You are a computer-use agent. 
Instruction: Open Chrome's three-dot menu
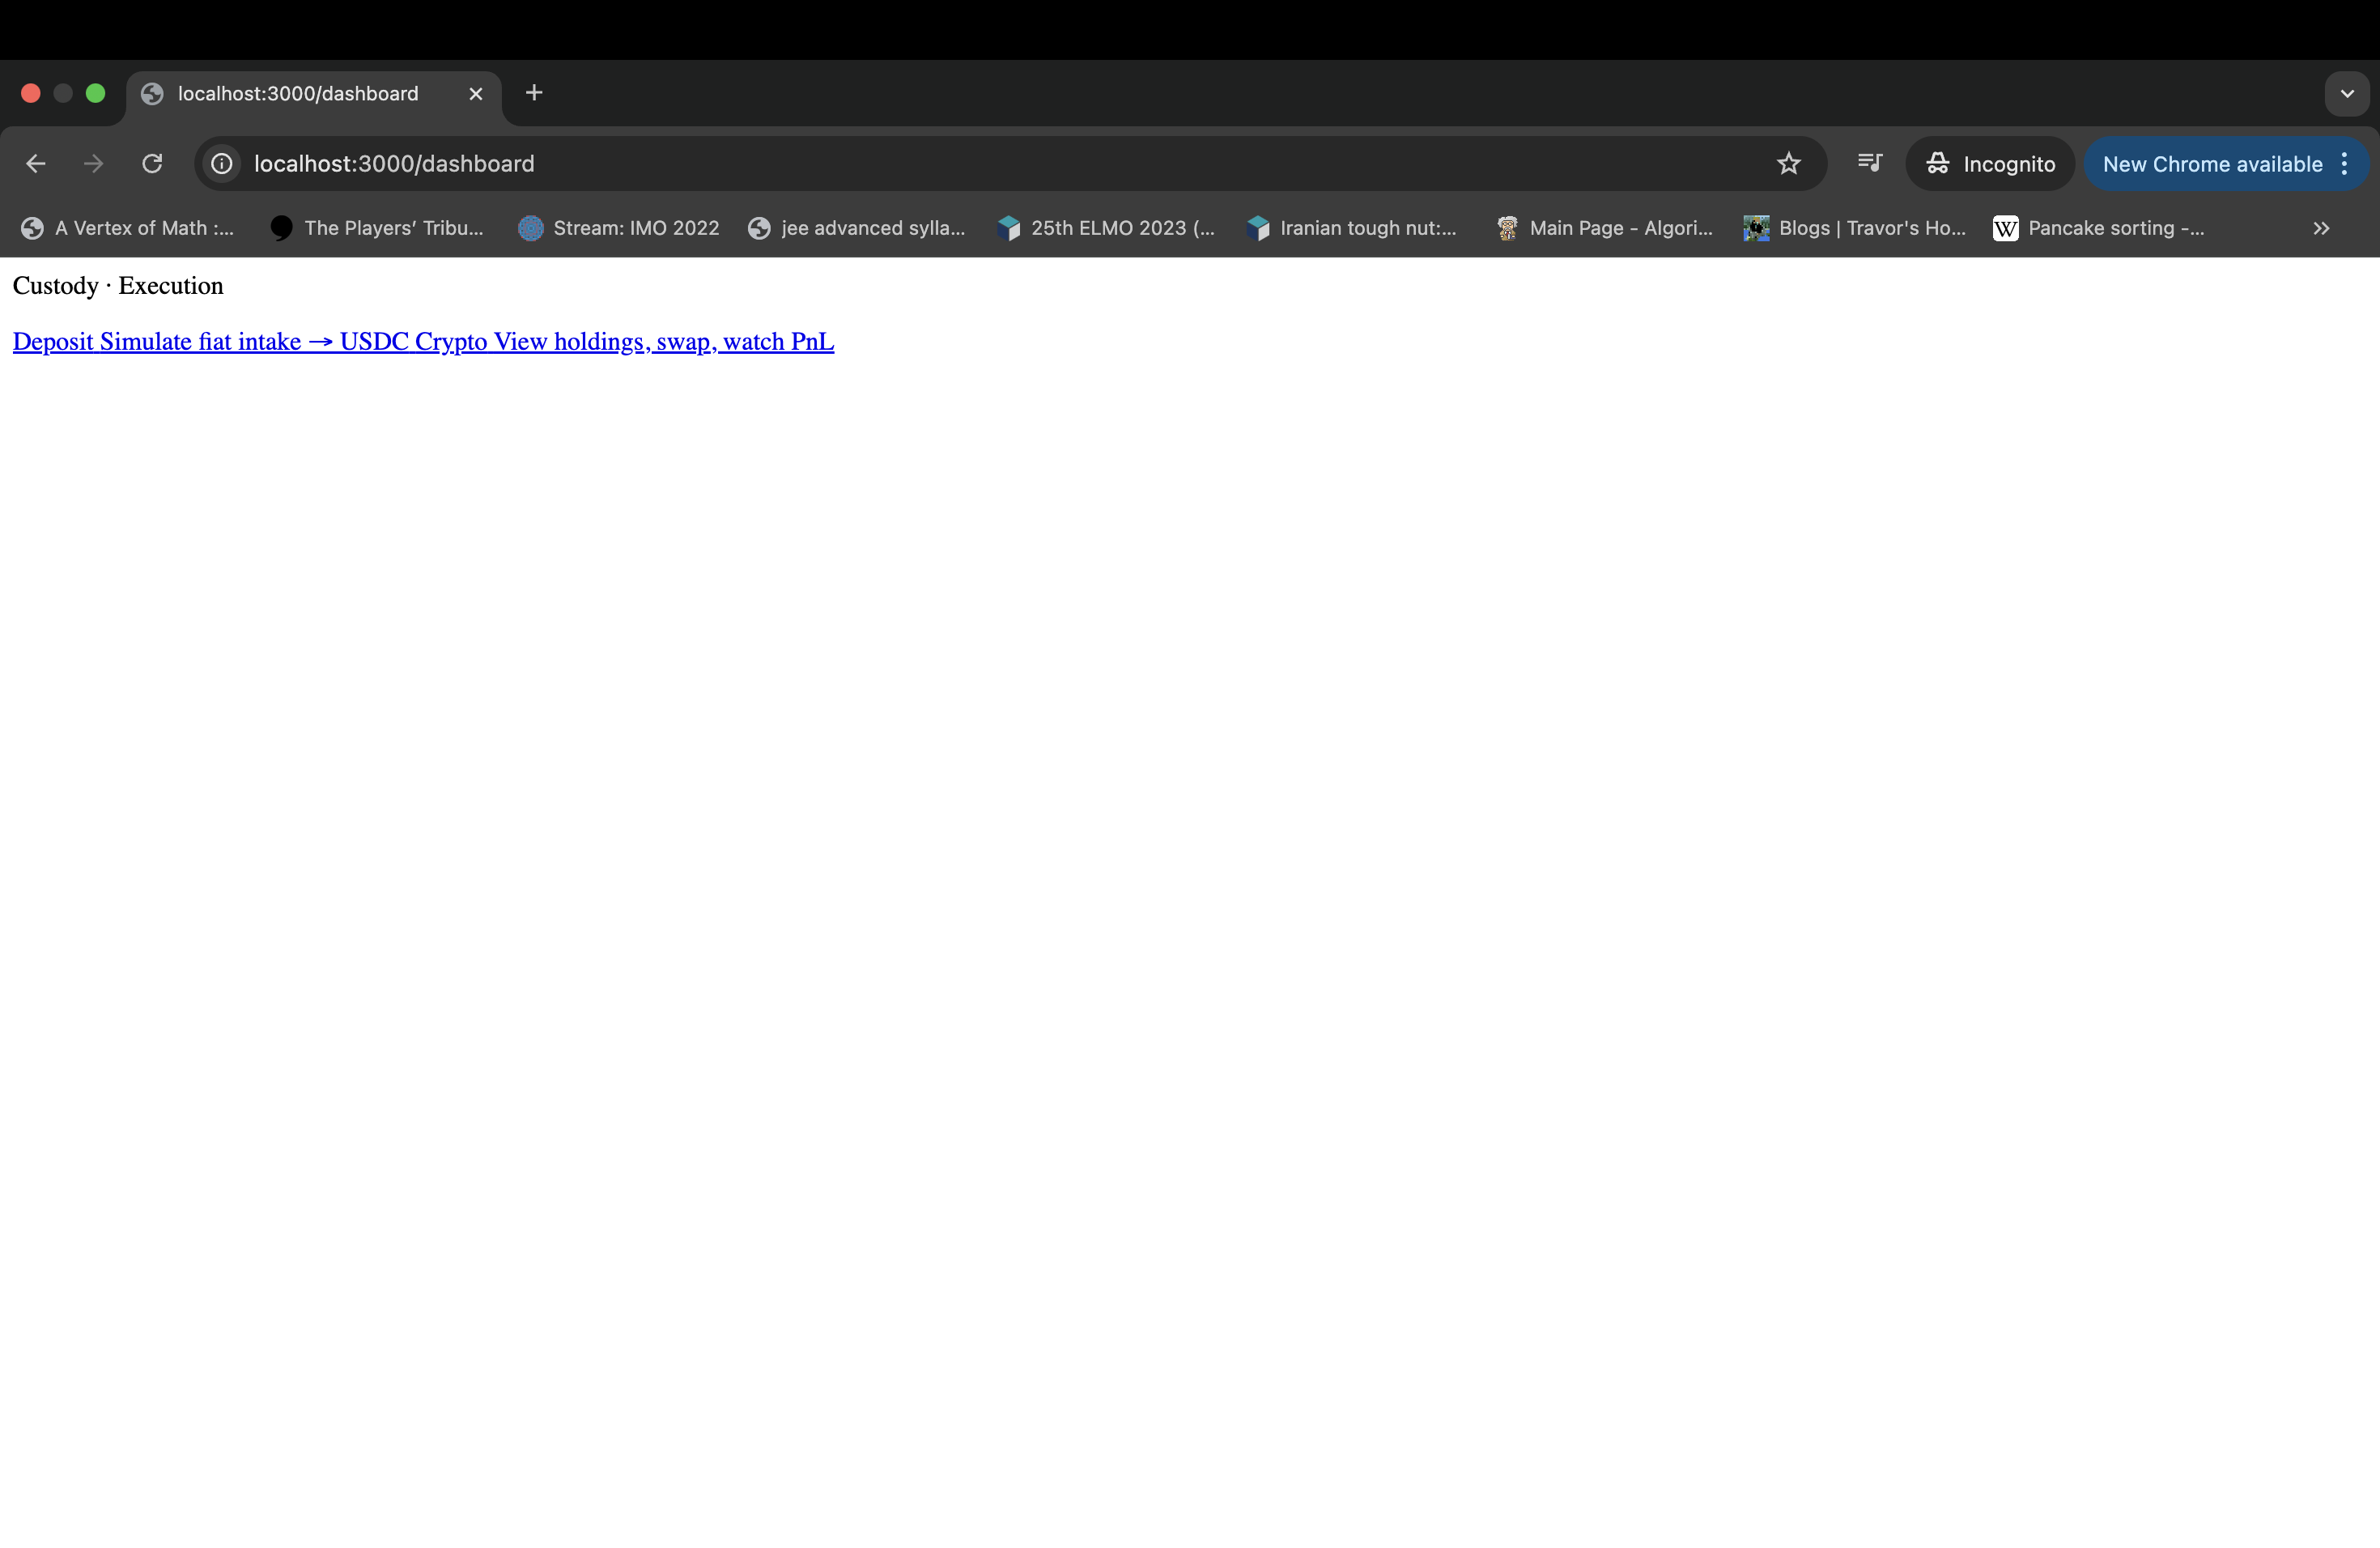tap(2344, 163)
